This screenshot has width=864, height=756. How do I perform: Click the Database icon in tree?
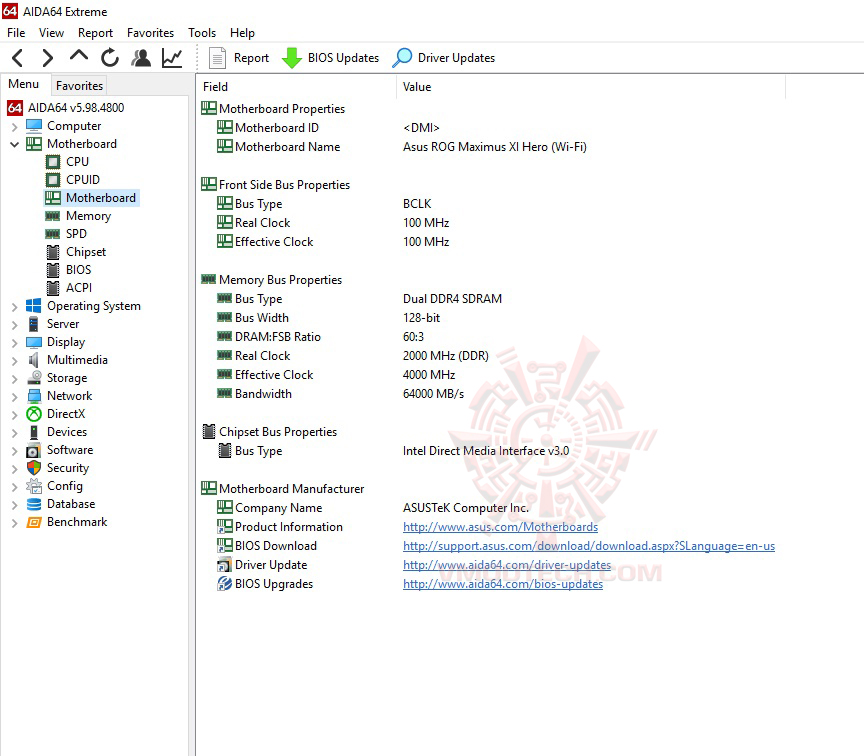(34, 504)
